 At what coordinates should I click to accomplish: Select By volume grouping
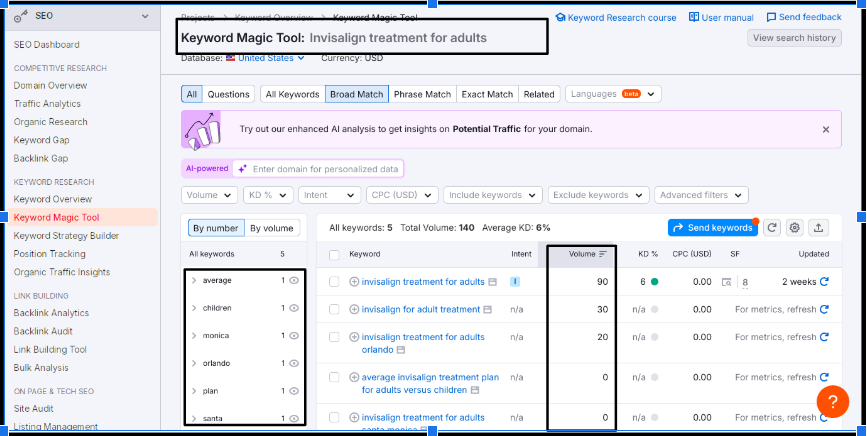(x=272, y=228)
